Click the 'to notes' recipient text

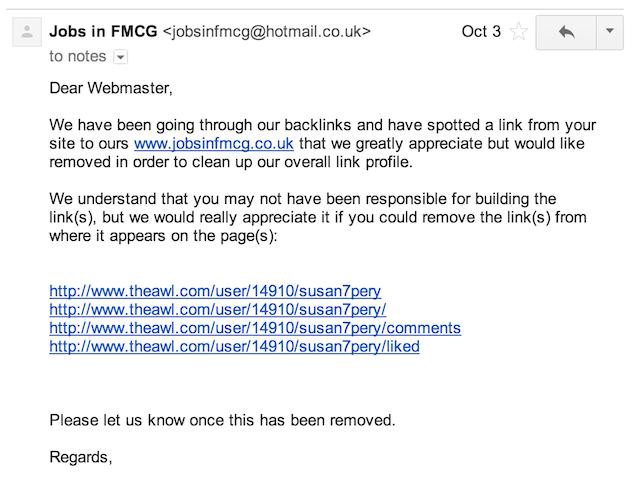click(x=78, y=56)
